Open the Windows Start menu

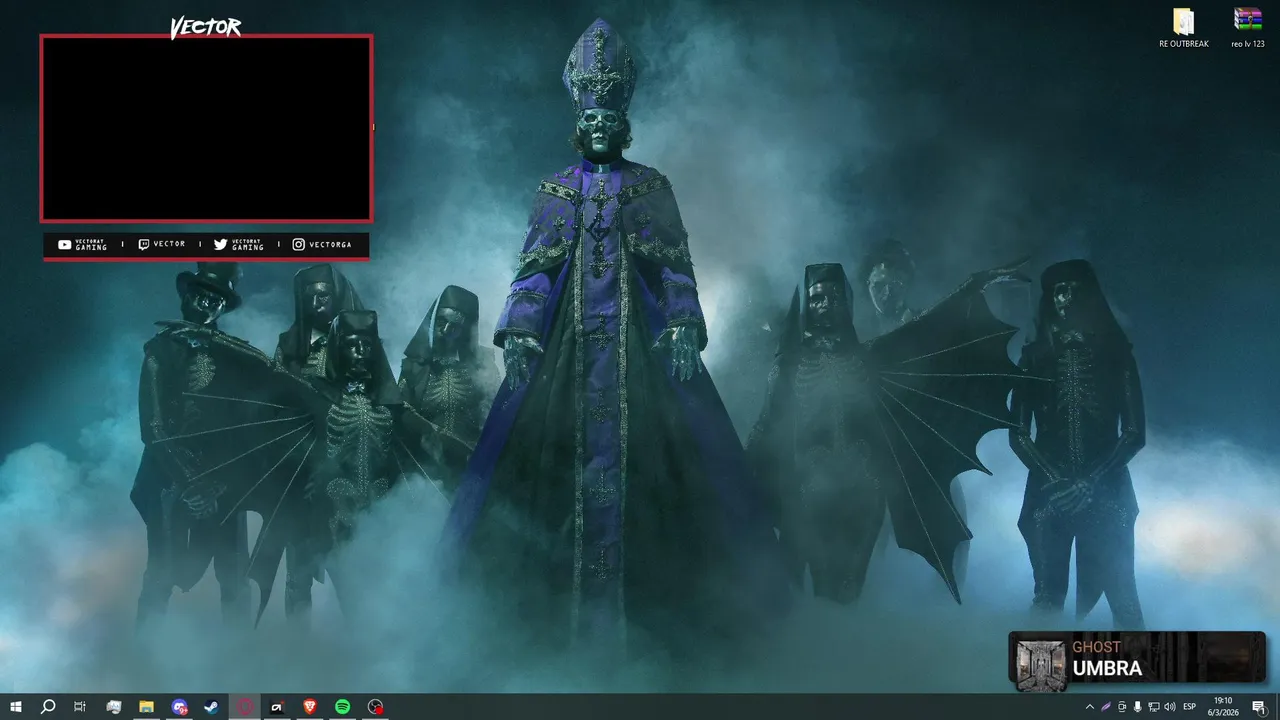pyautogui.click(x=15, y=707)
